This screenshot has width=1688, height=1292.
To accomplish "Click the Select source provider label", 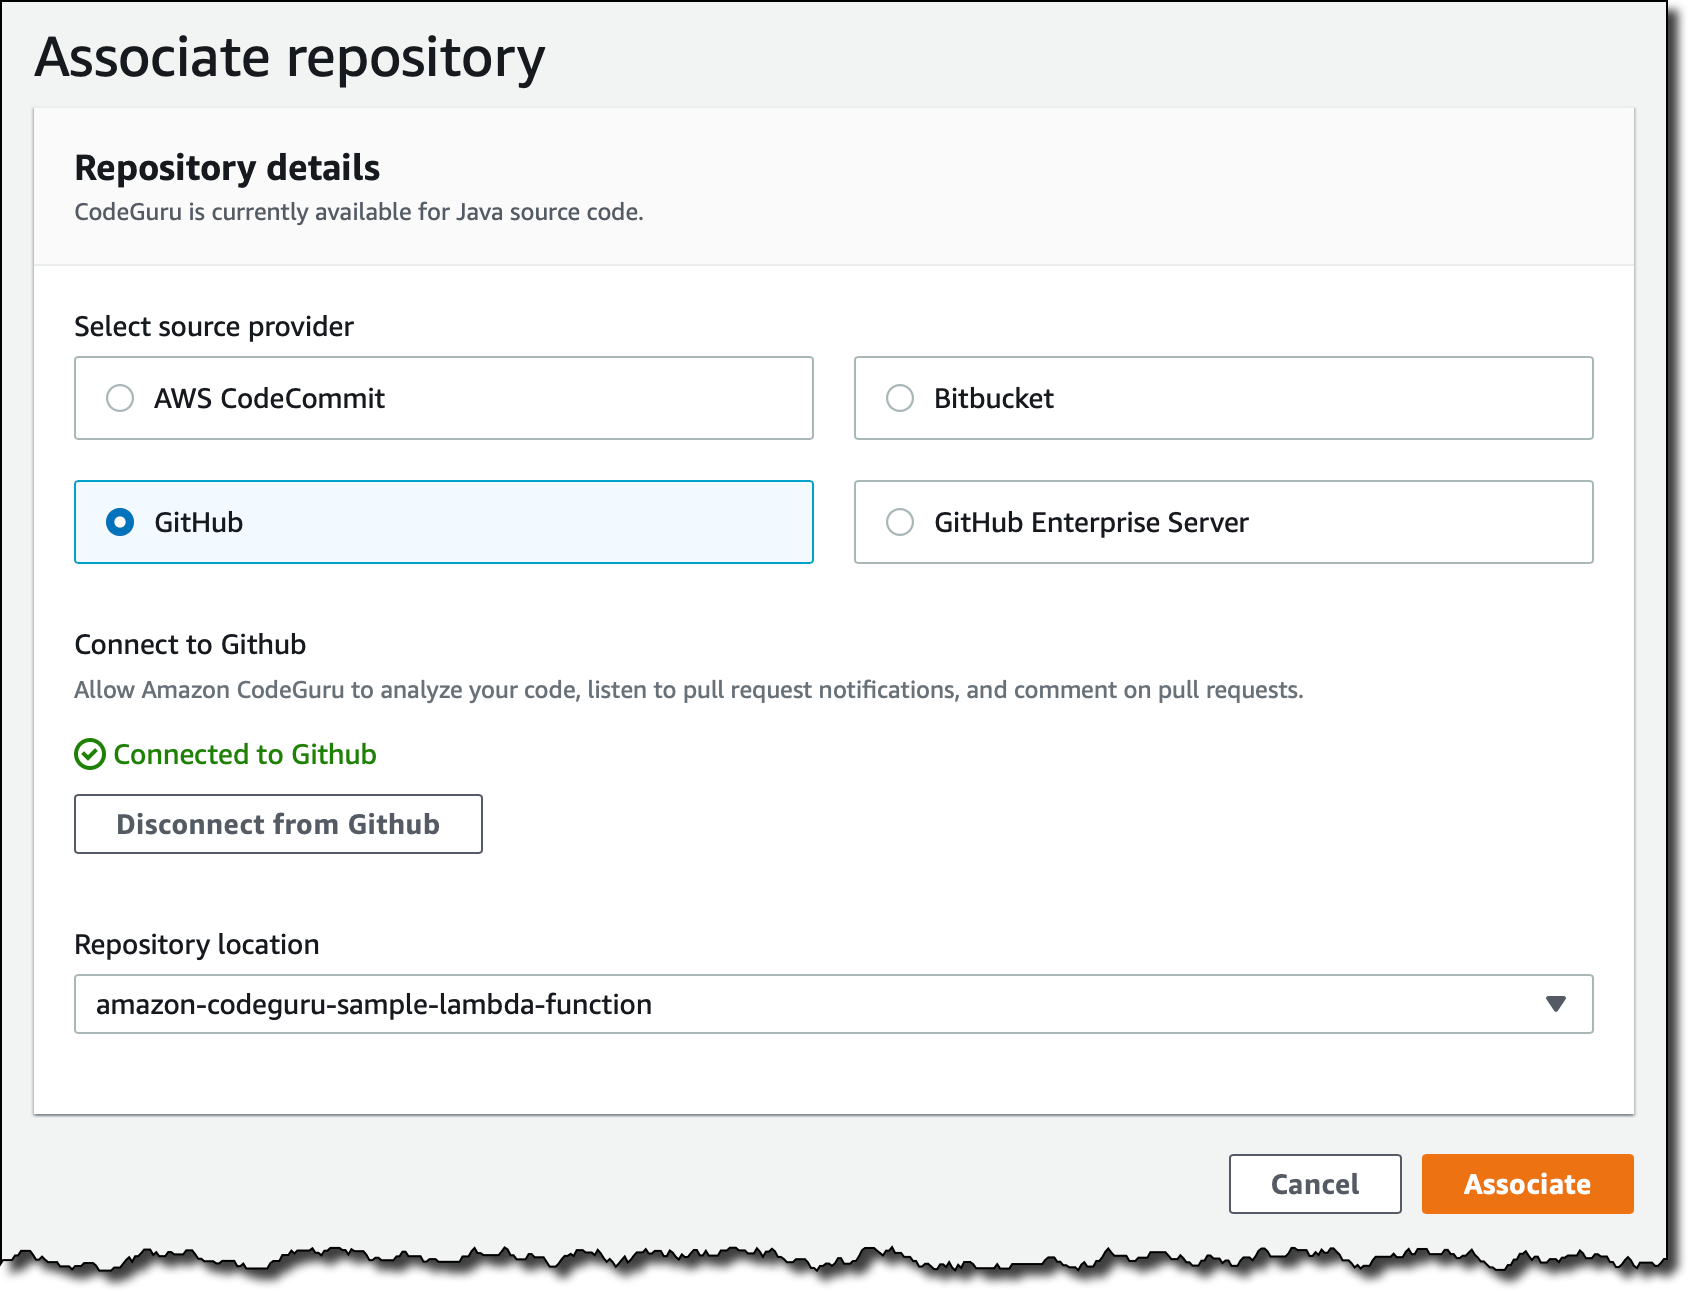I will (214, 327).
